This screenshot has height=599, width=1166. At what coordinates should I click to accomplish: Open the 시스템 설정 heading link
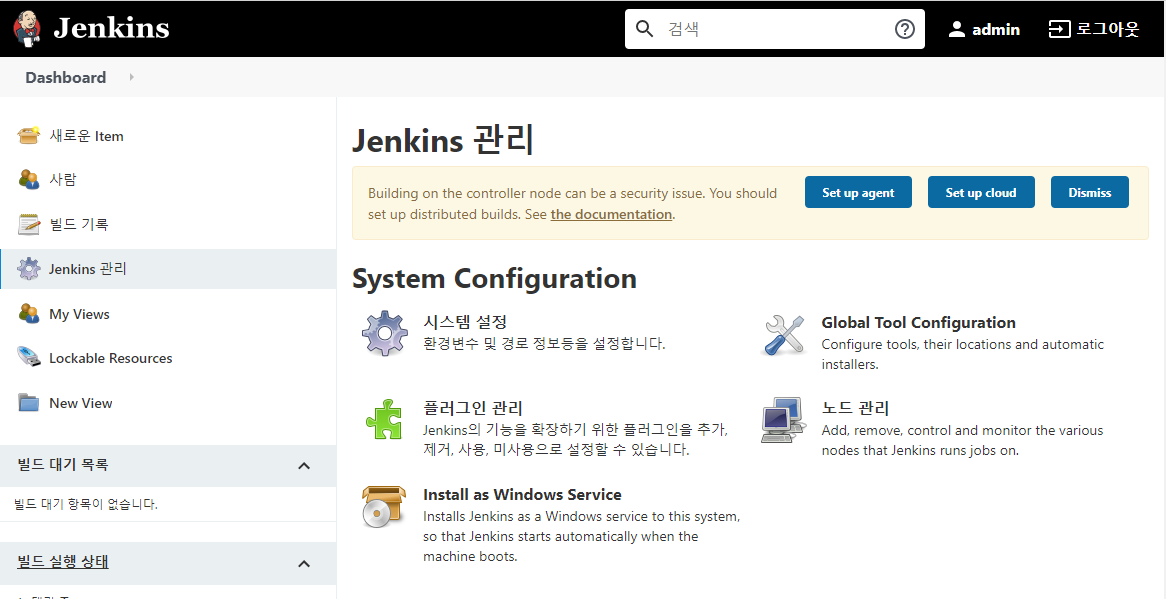[465, 322]
